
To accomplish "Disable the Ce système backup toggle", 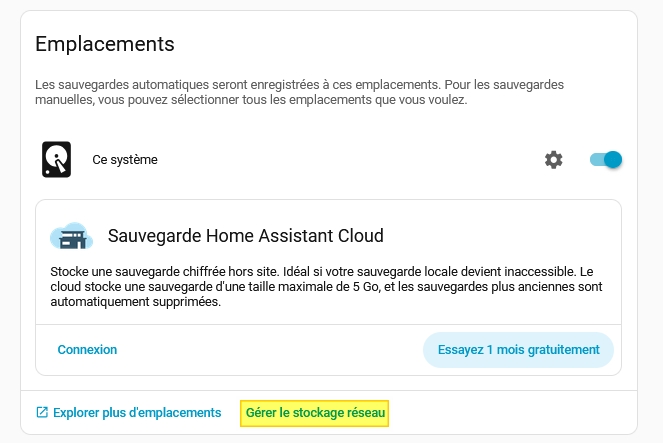I will click(606, 160).
